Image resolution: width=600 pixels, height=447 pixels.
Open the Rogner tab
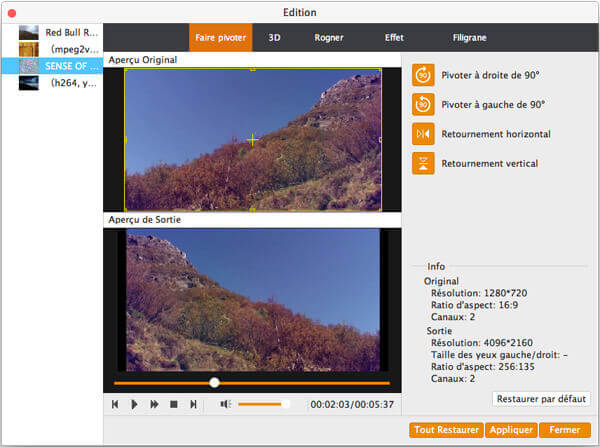(x=329, y=38)
